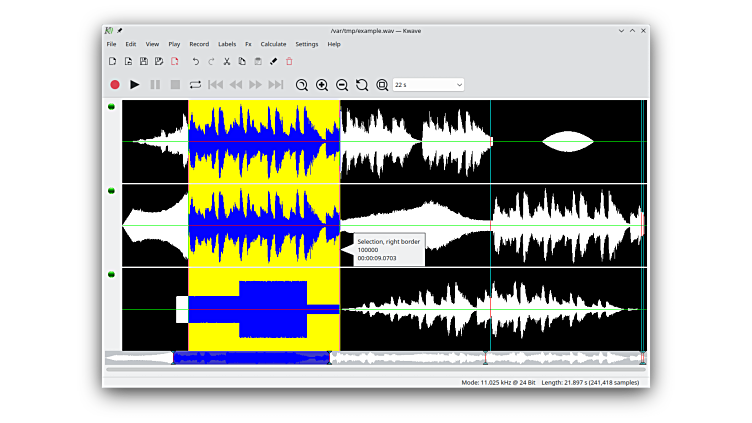Click the Cut scissors icon
The image size is (752, 423).
click(x=227, y=62)
